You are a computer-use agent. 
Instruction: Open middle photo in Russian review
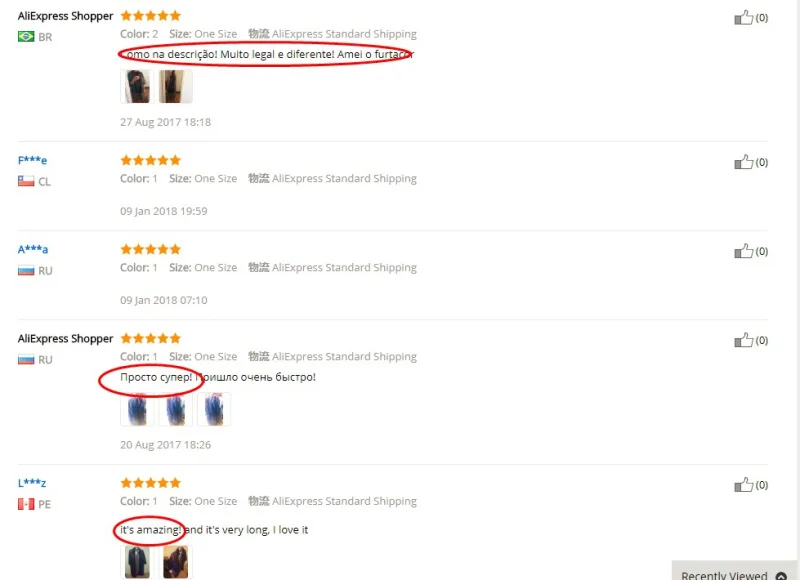[x=176, y=409]
